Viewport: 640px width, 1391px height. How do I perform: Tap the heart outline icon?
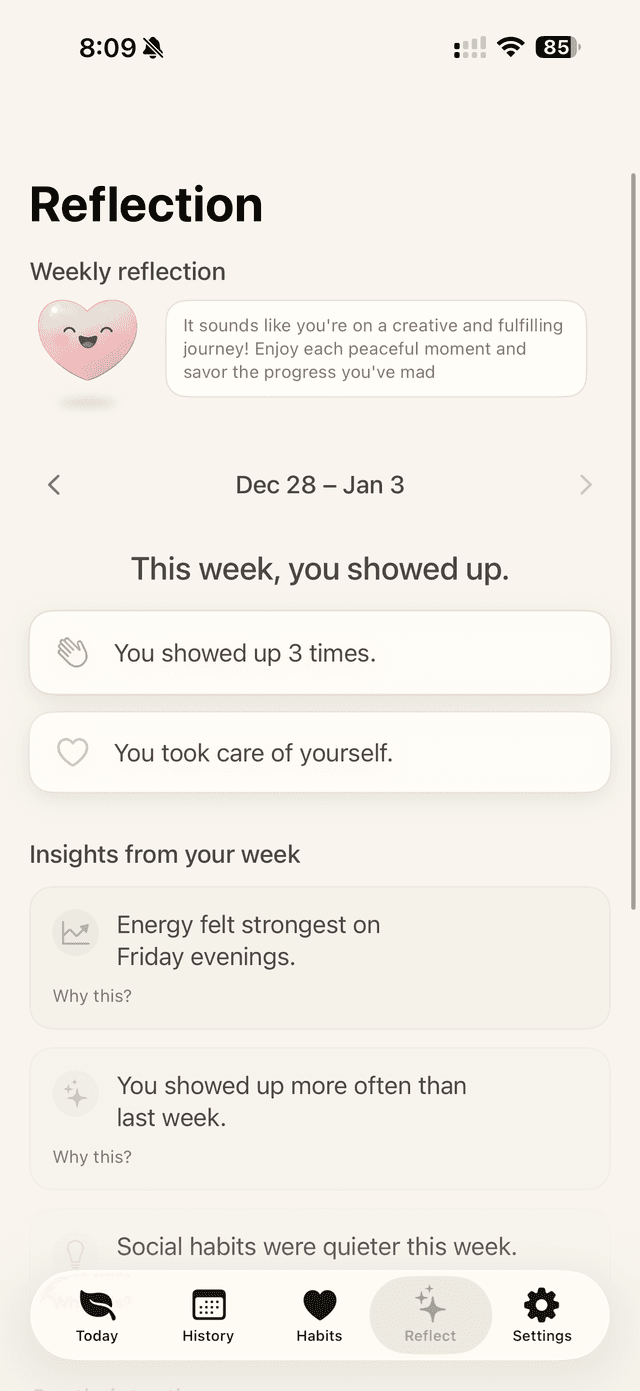point(73,753)
